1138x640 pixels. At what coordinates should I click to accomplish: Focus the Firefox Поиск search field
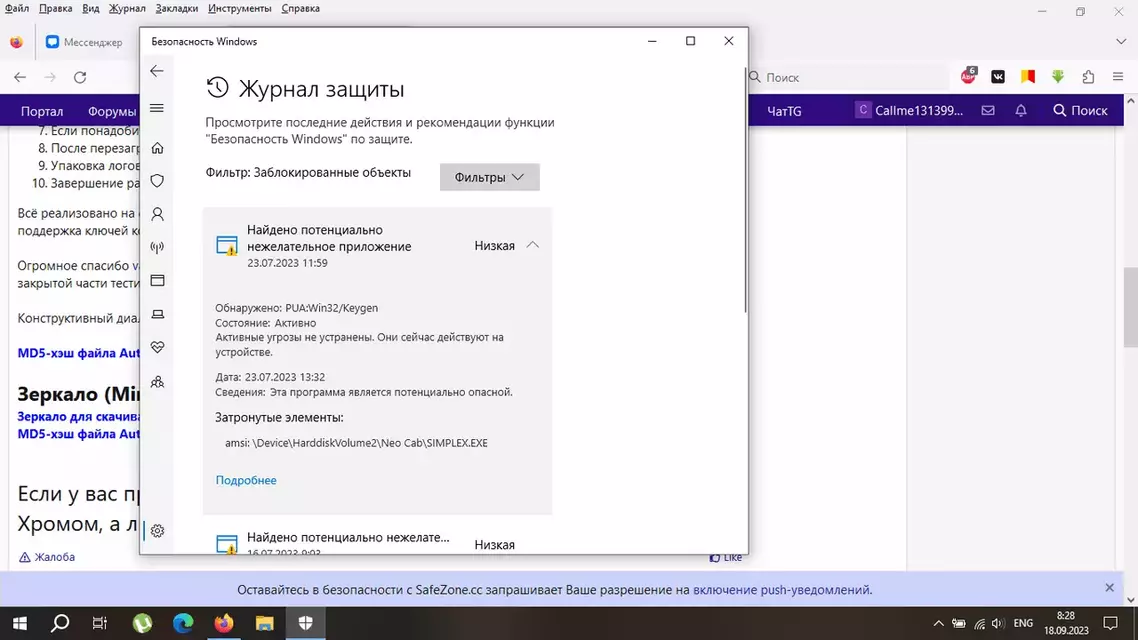(x=848, y=77)
